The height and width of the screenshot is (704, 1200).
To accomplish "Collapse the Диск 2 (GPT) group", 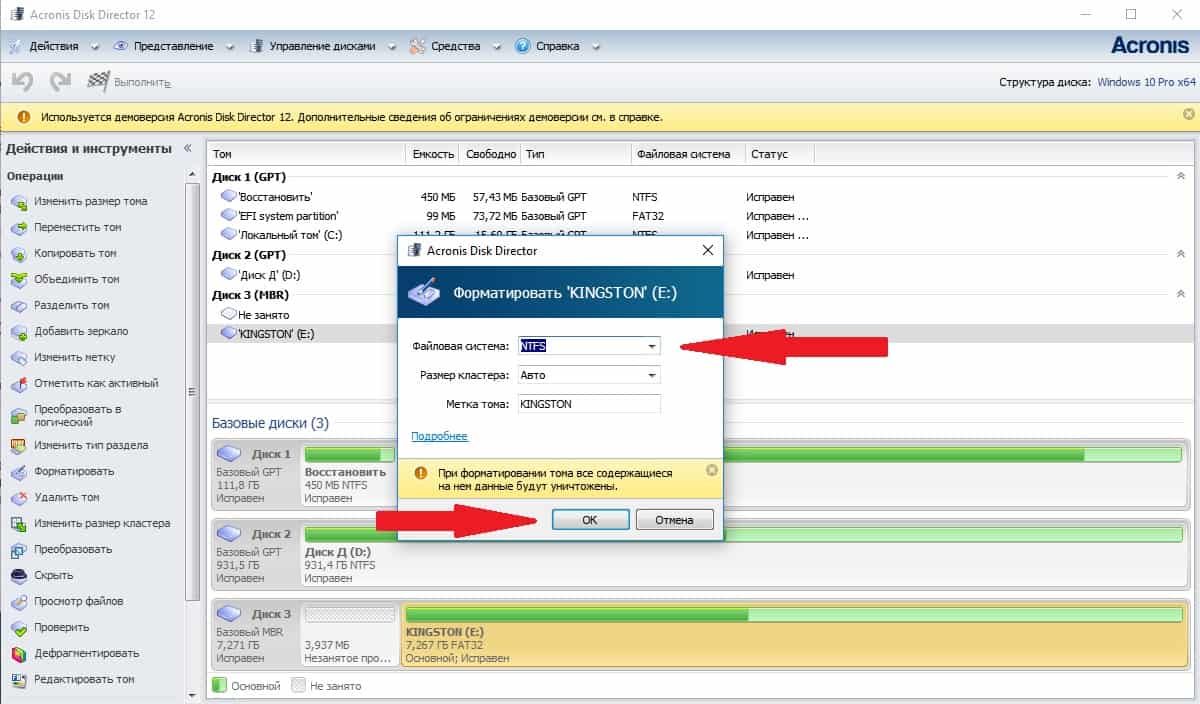I will tap(1181, 255).
